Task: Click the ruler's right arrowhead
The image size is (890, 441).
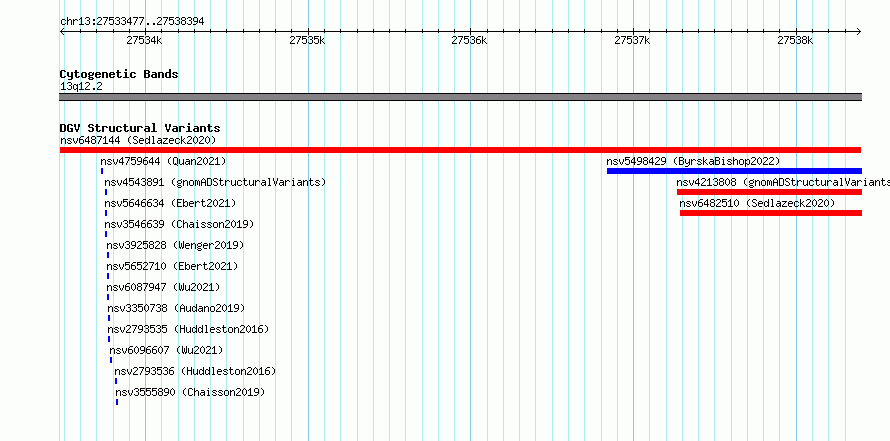Action: [x=859, y=31]
